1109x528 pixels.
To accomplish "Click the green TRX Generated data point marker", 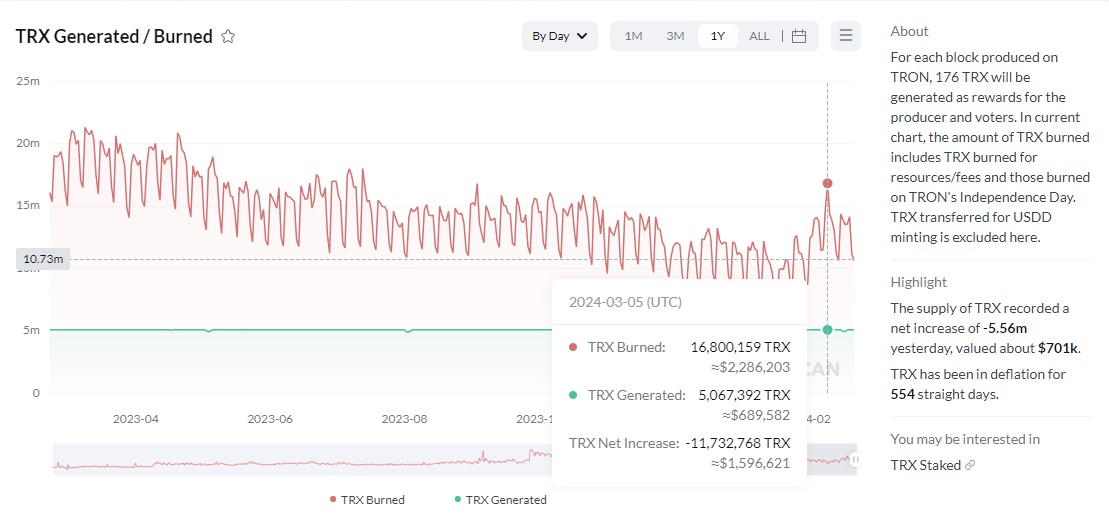I will [x=827, y=330].
